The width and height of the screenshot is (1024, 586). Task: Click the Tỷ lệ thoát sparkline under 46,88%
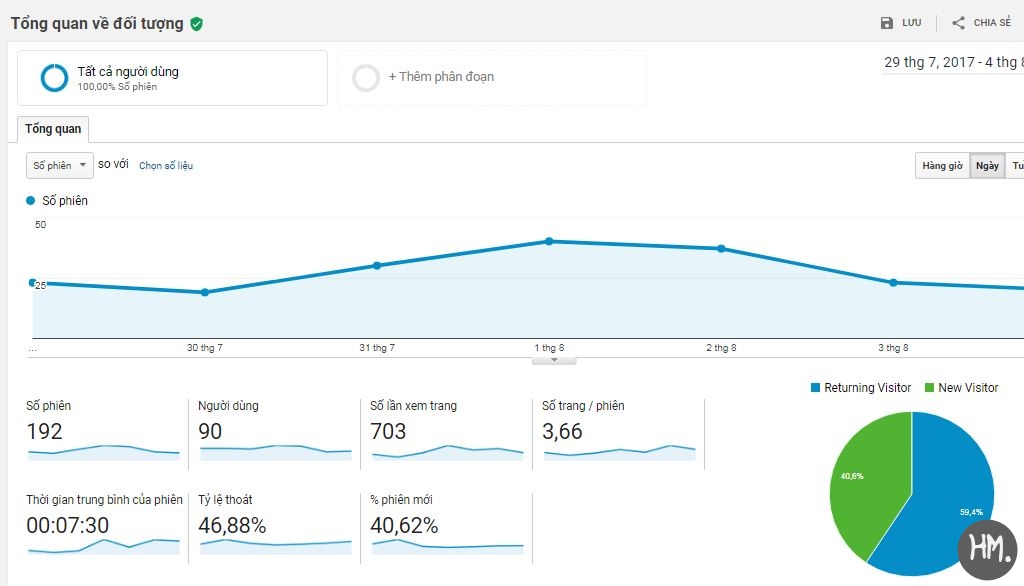[x=276, y=546]
